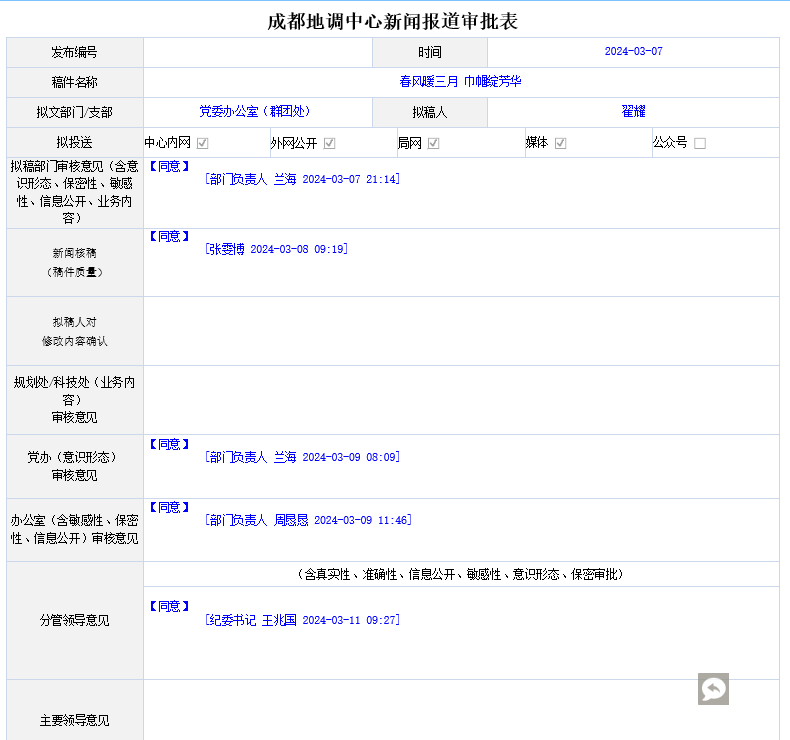
Task: Click 【同意】 in the 分管领导意见 row
Action: tap(169, 606)
